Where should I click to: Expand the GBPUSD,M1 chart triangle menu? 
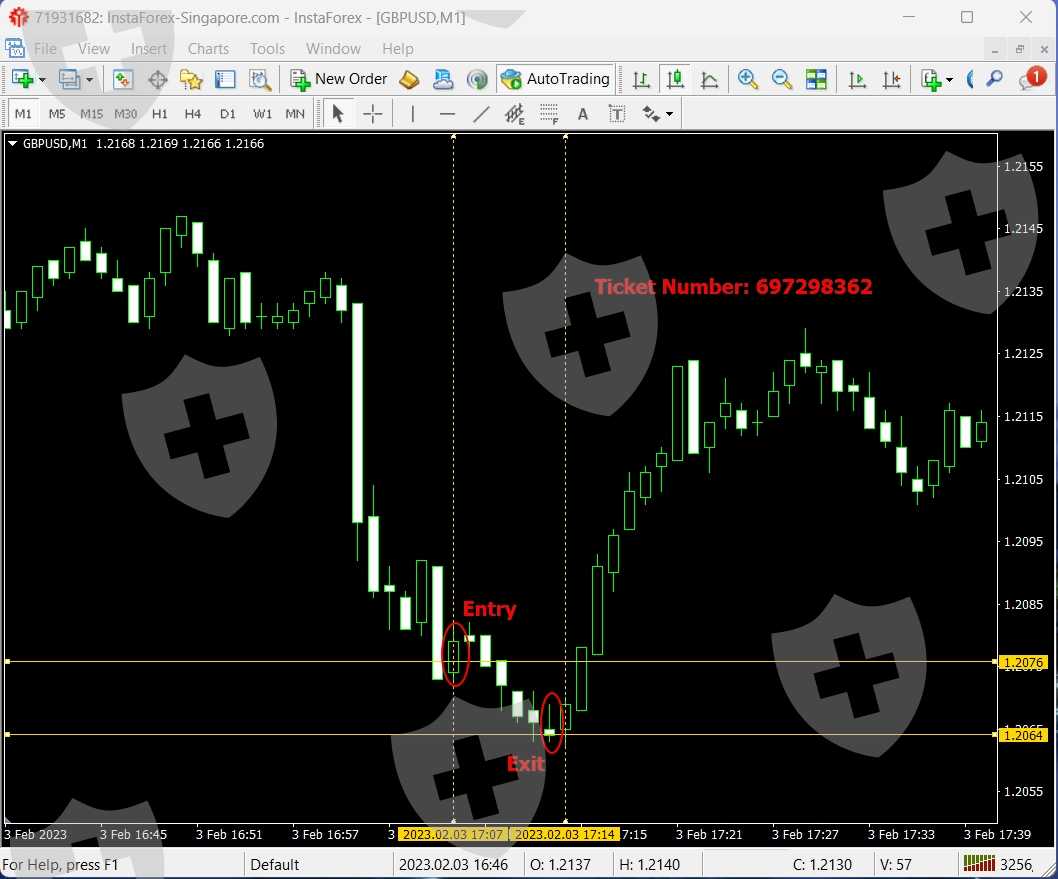coord(12,143)
